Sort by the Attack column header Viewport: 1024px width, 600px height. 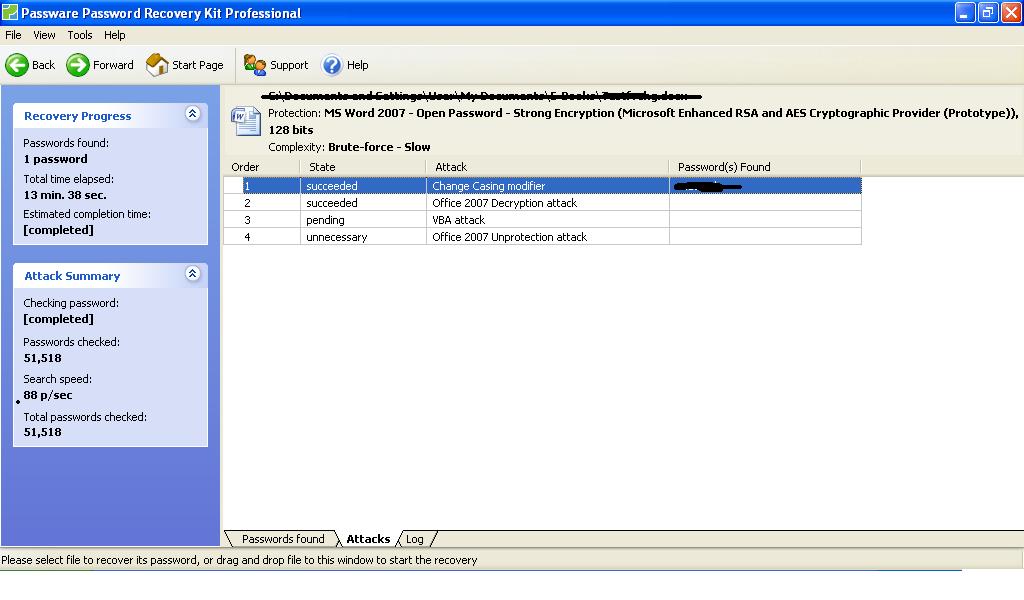tap(547, 167)
